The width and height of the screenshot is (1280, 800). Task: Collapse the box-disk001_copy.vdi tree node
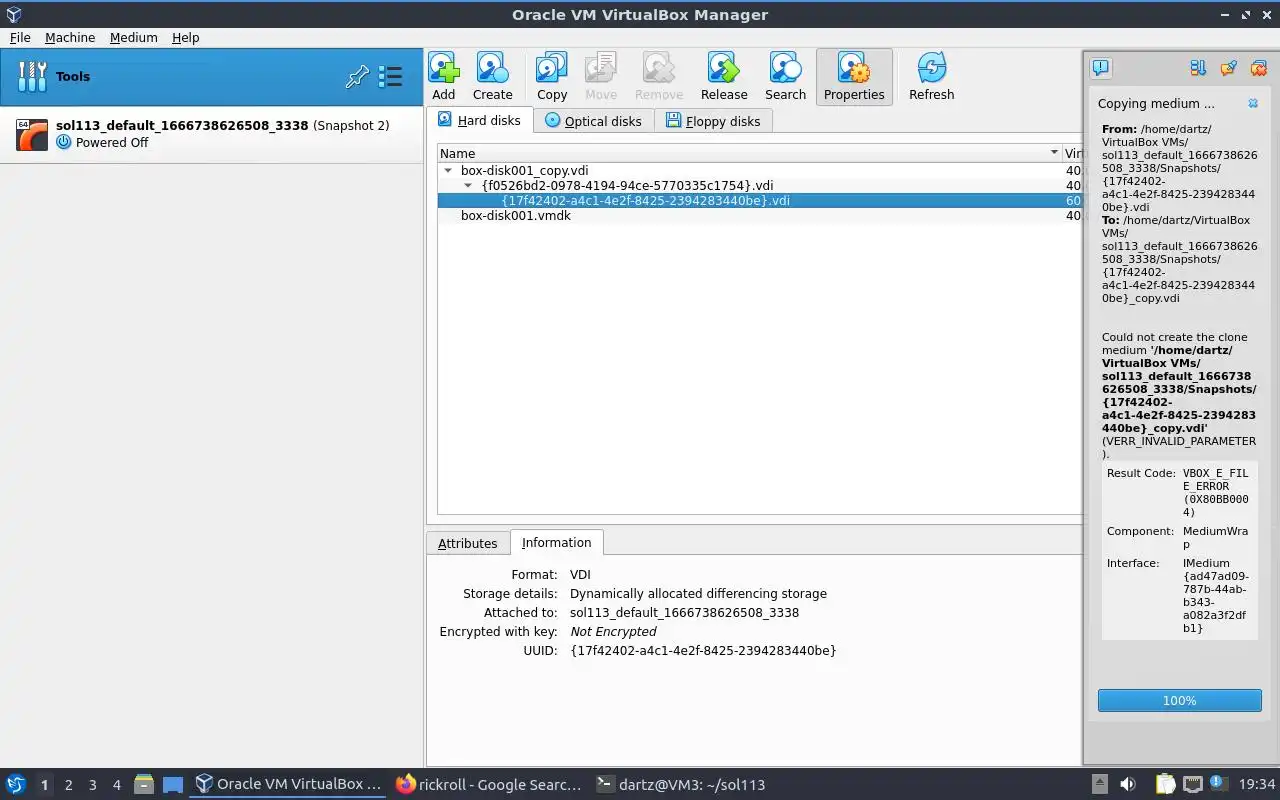point(448,171)
